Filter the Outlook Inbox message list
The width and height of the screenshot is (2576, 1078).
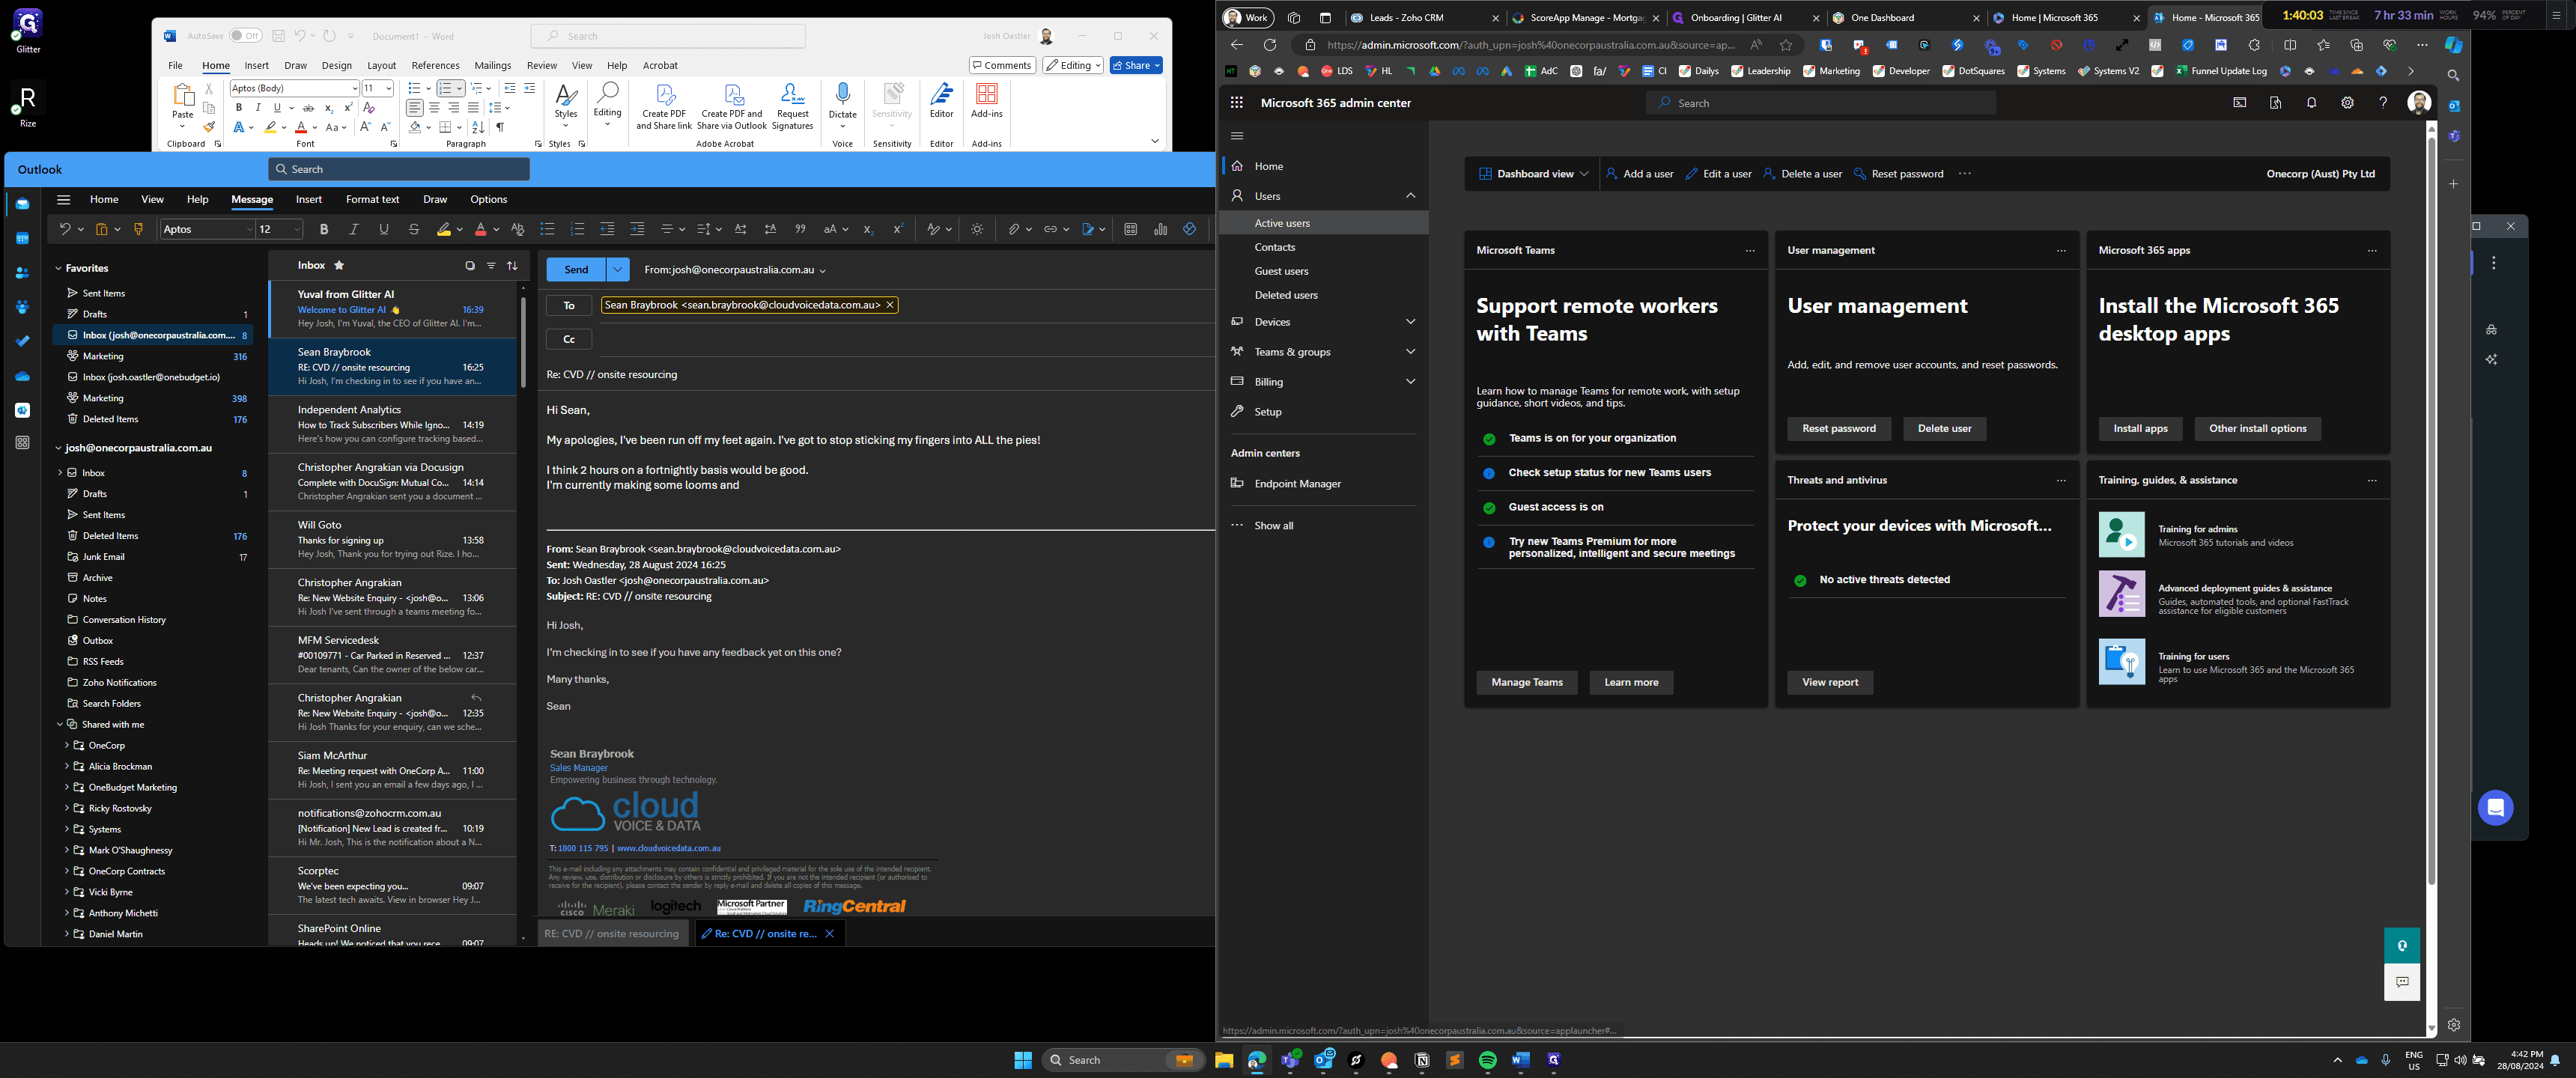coord(491,266)
